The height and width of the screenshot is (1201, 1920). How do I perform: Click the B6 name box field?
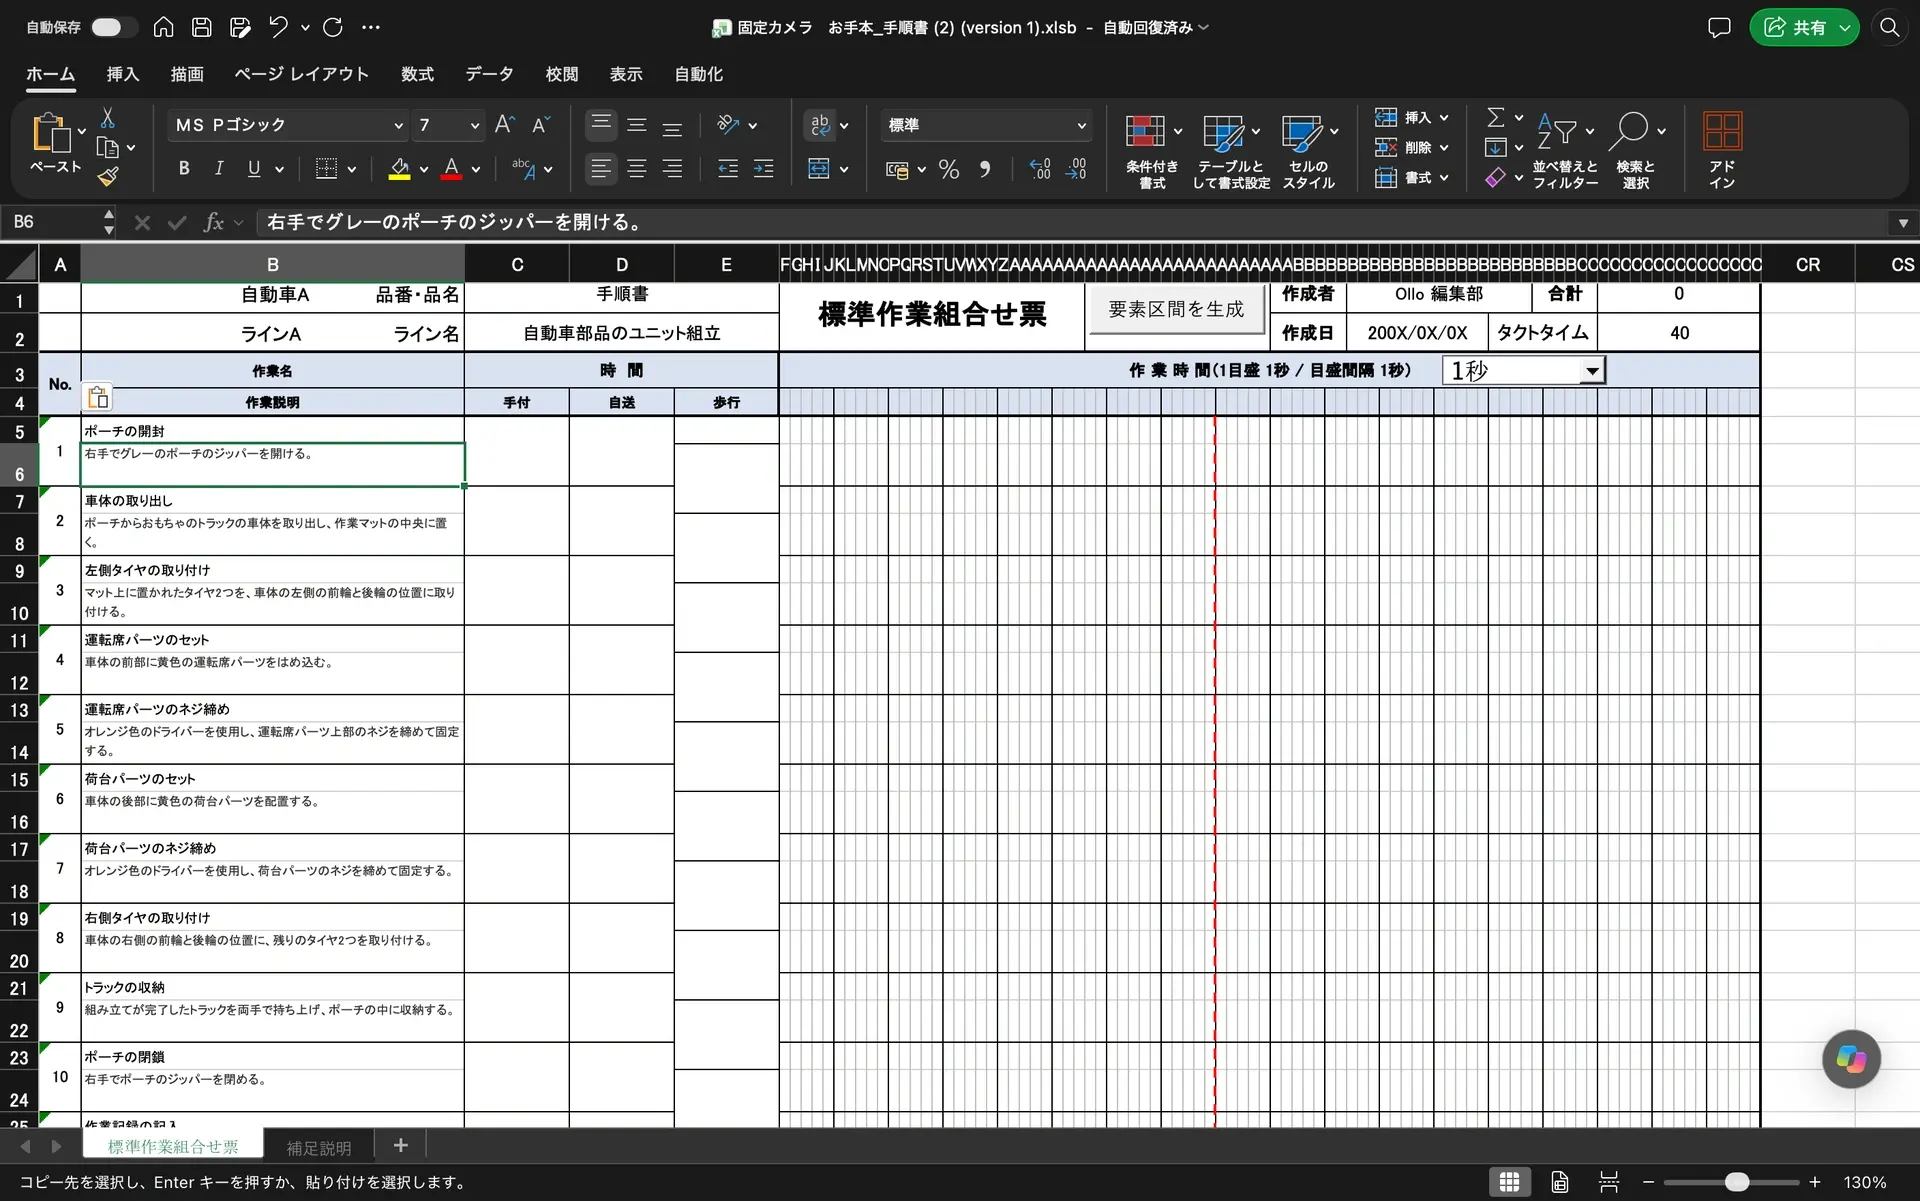click(50, 222)
